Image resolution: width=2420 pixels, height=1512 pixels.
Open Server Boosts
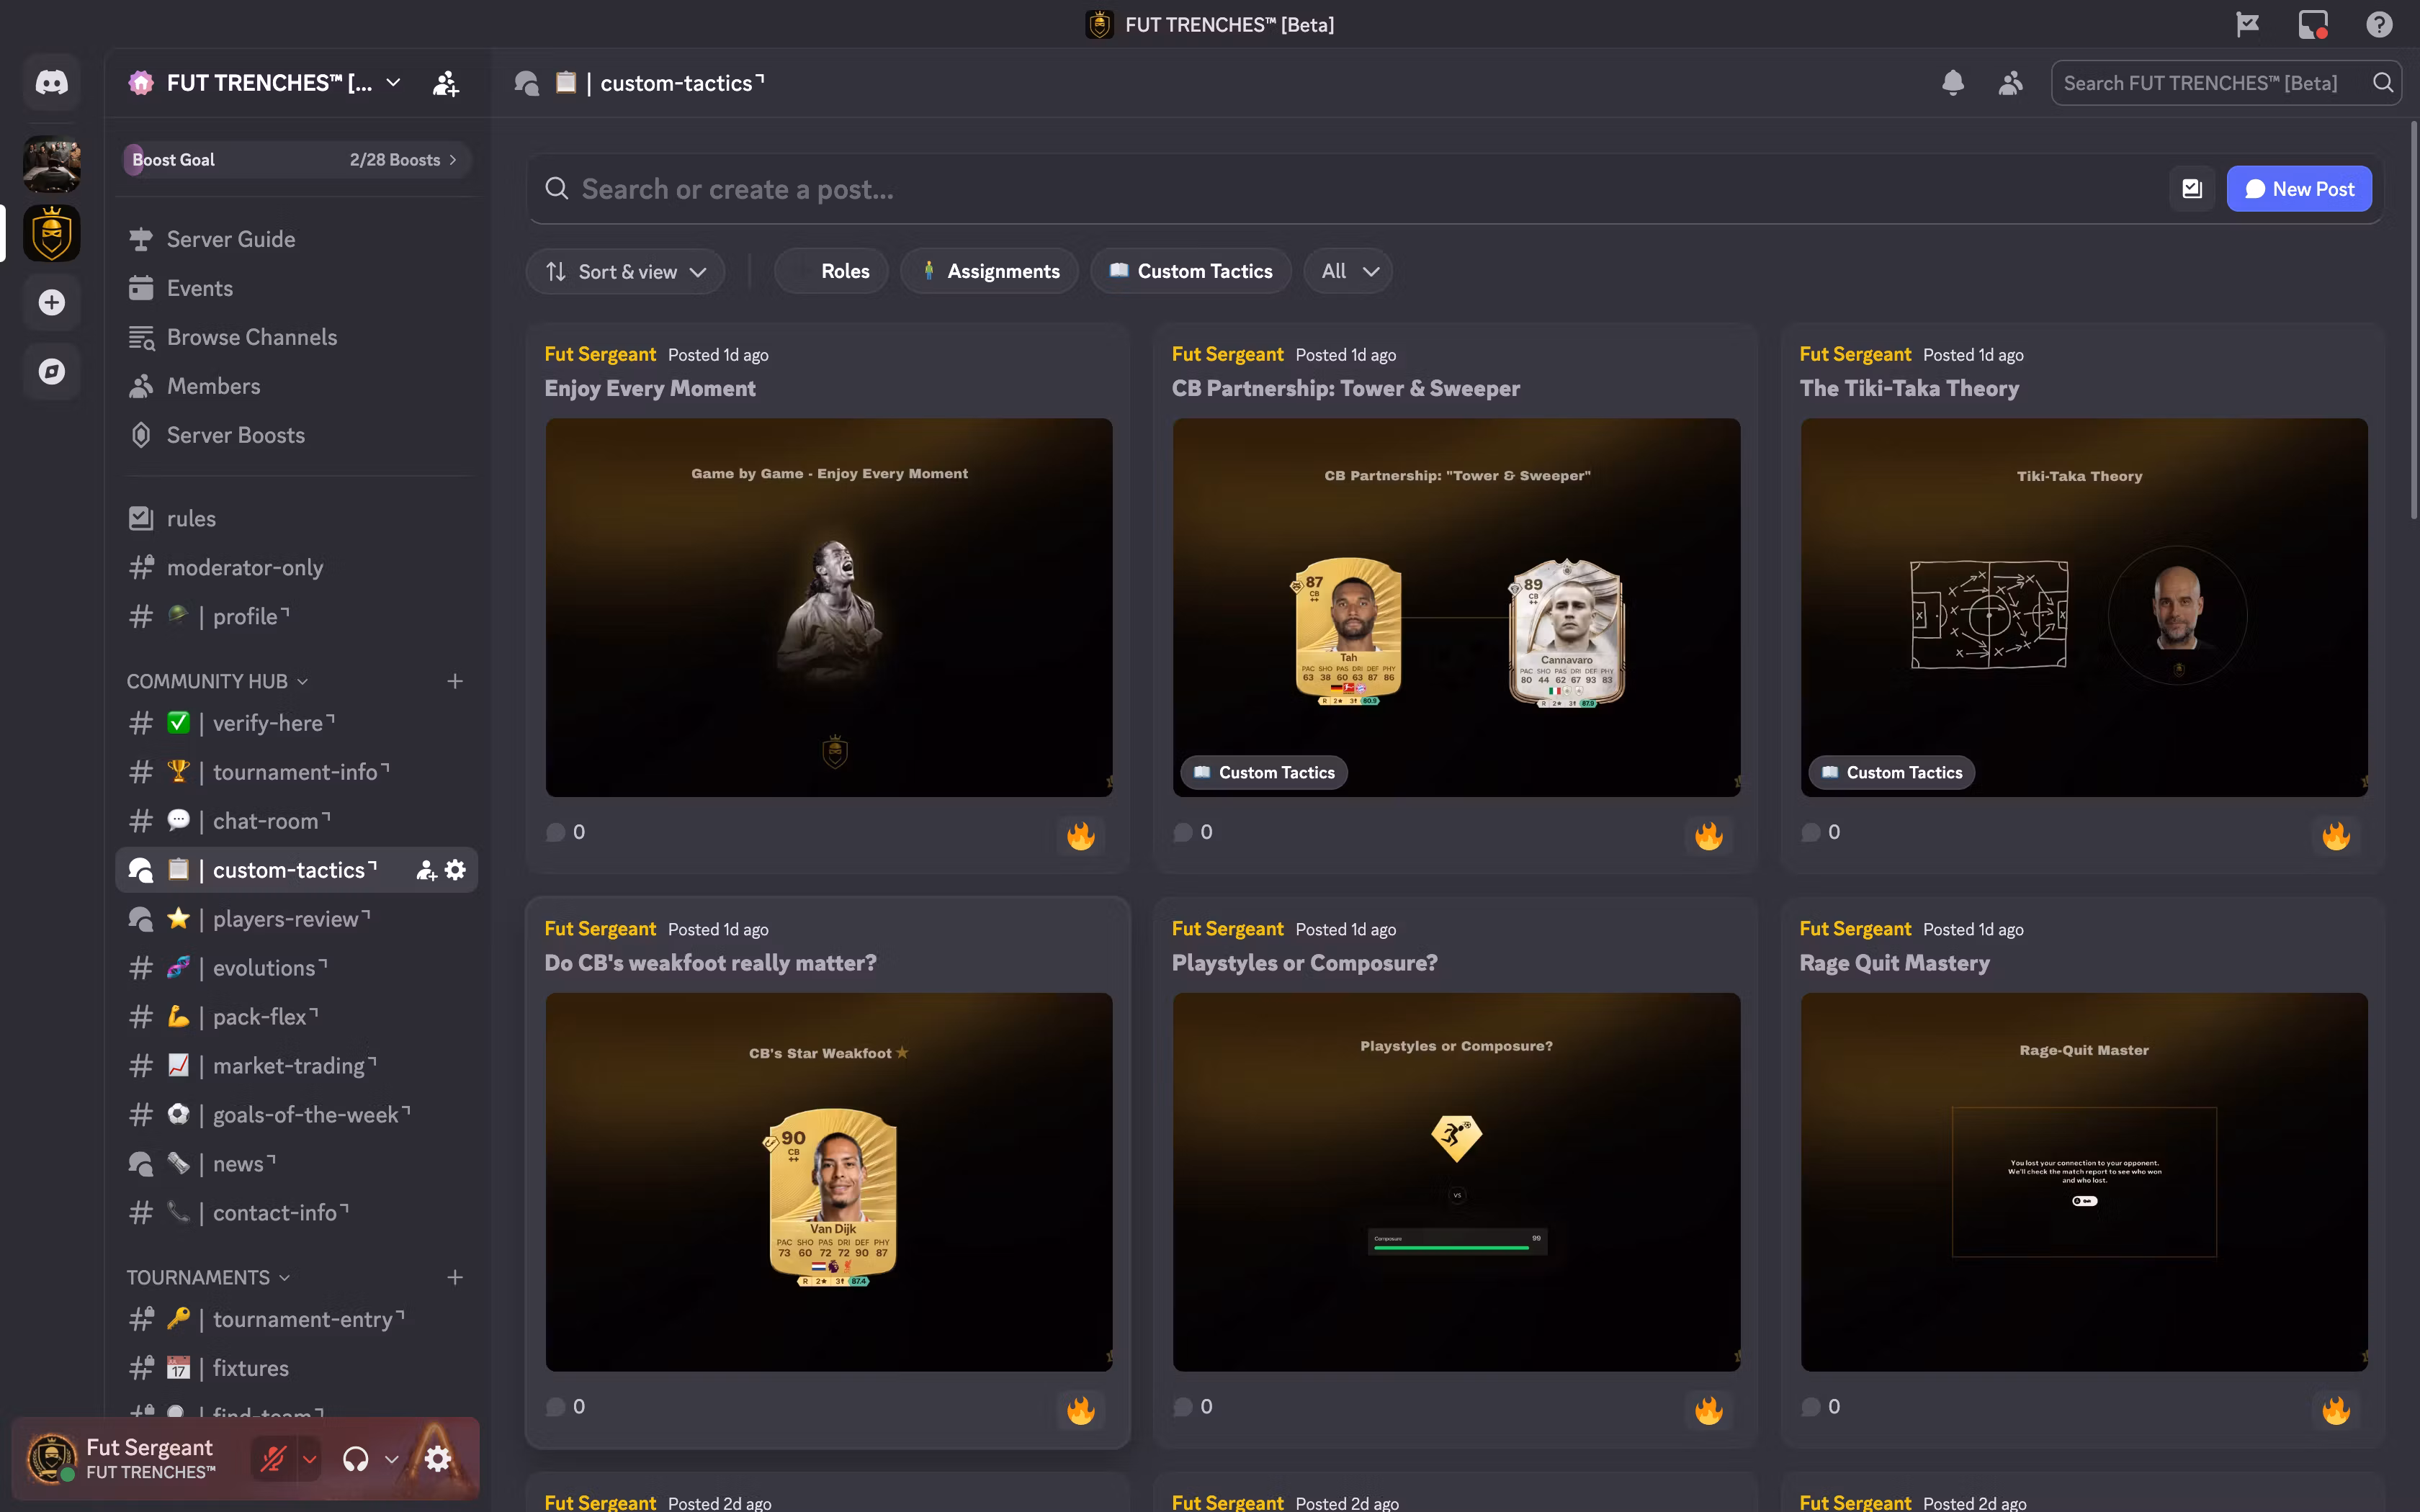pos(296,435)
